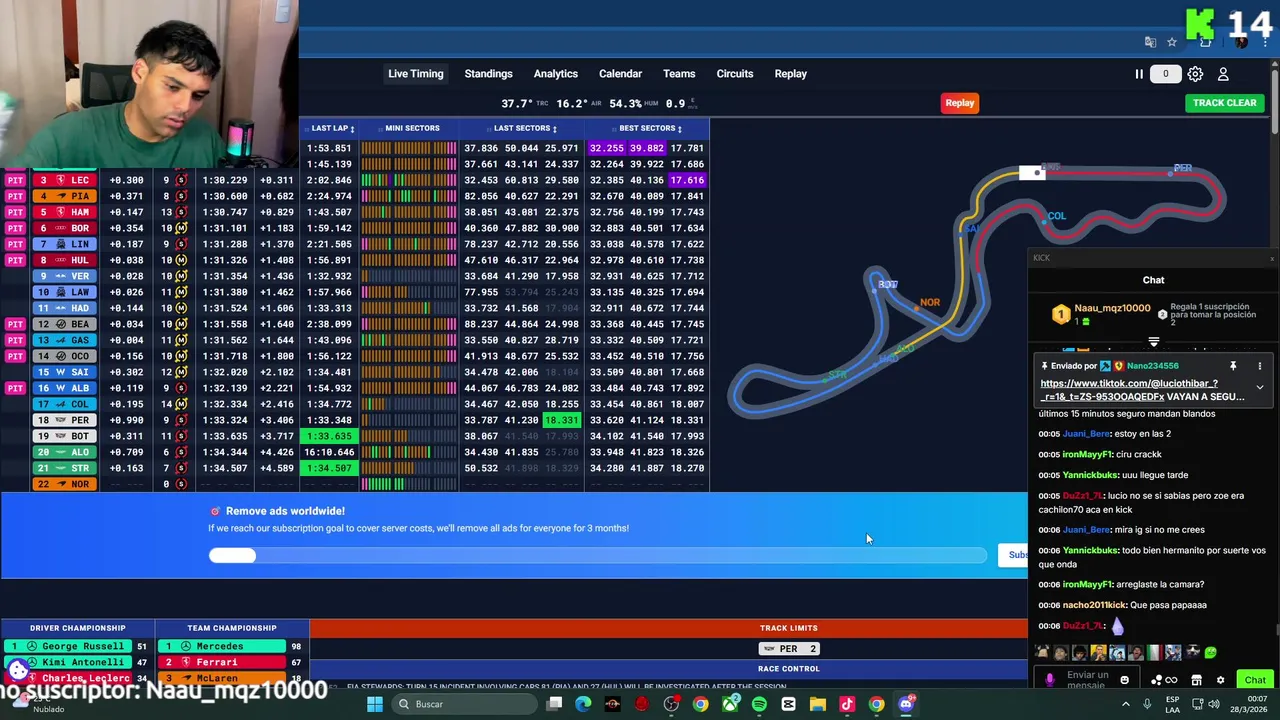Open the Teams tab
This screenshot has width=1280, height=720.
(679, 74)
